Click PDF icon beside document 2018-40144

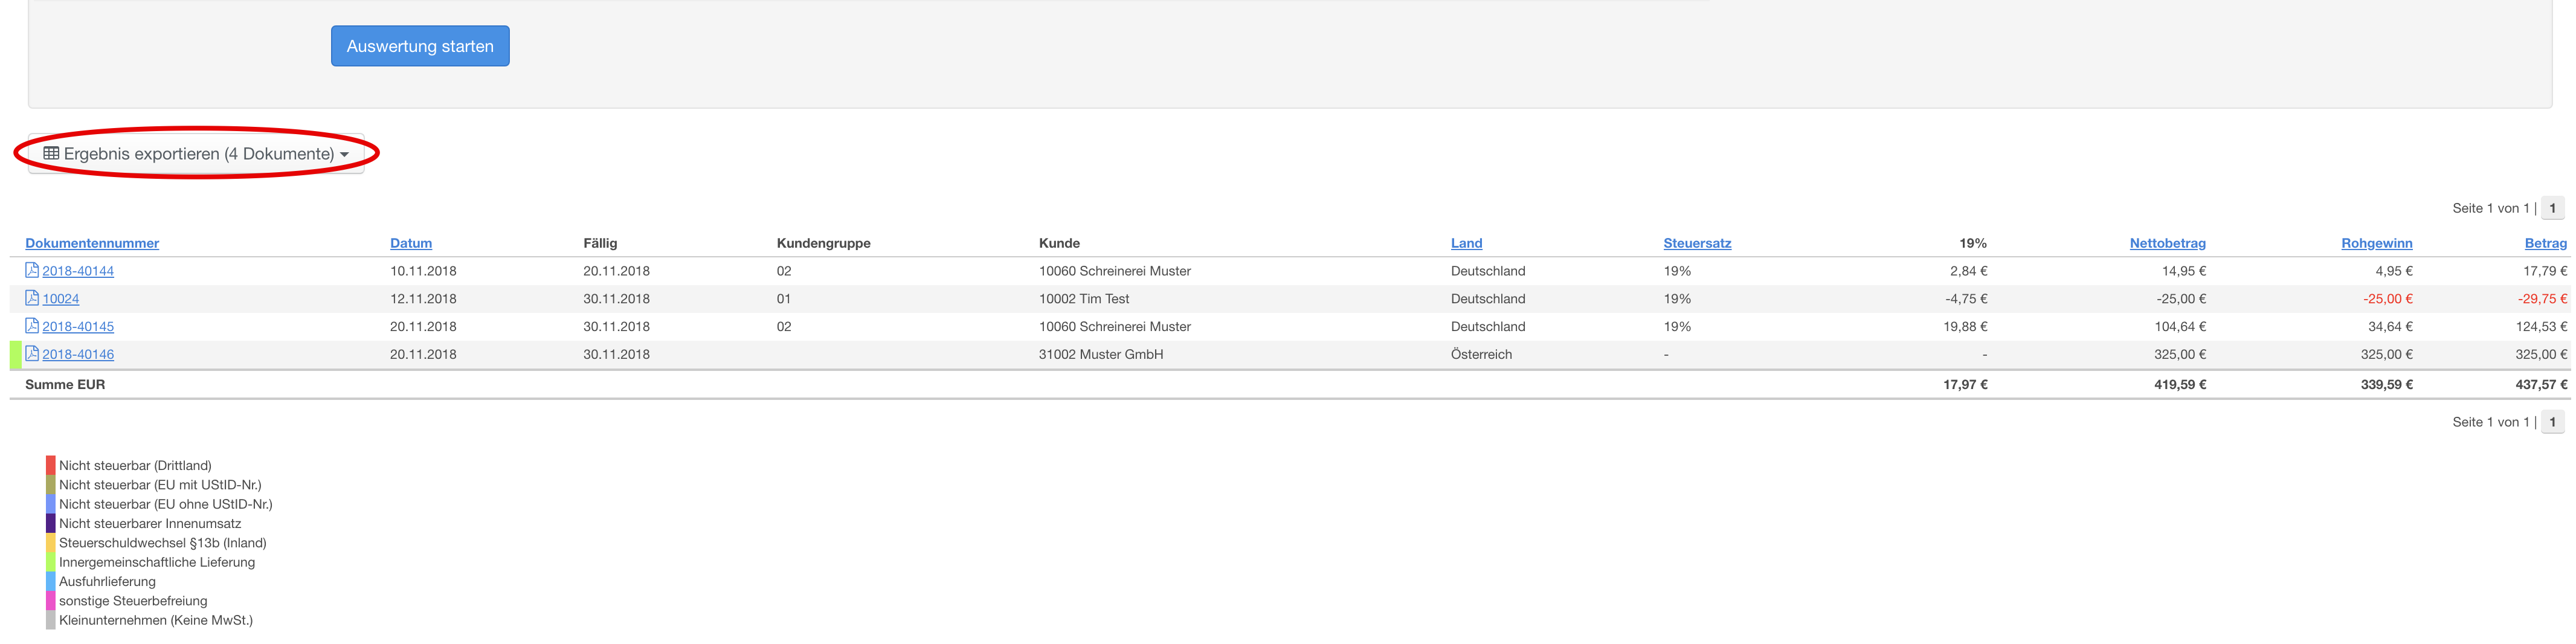[32, 270]
